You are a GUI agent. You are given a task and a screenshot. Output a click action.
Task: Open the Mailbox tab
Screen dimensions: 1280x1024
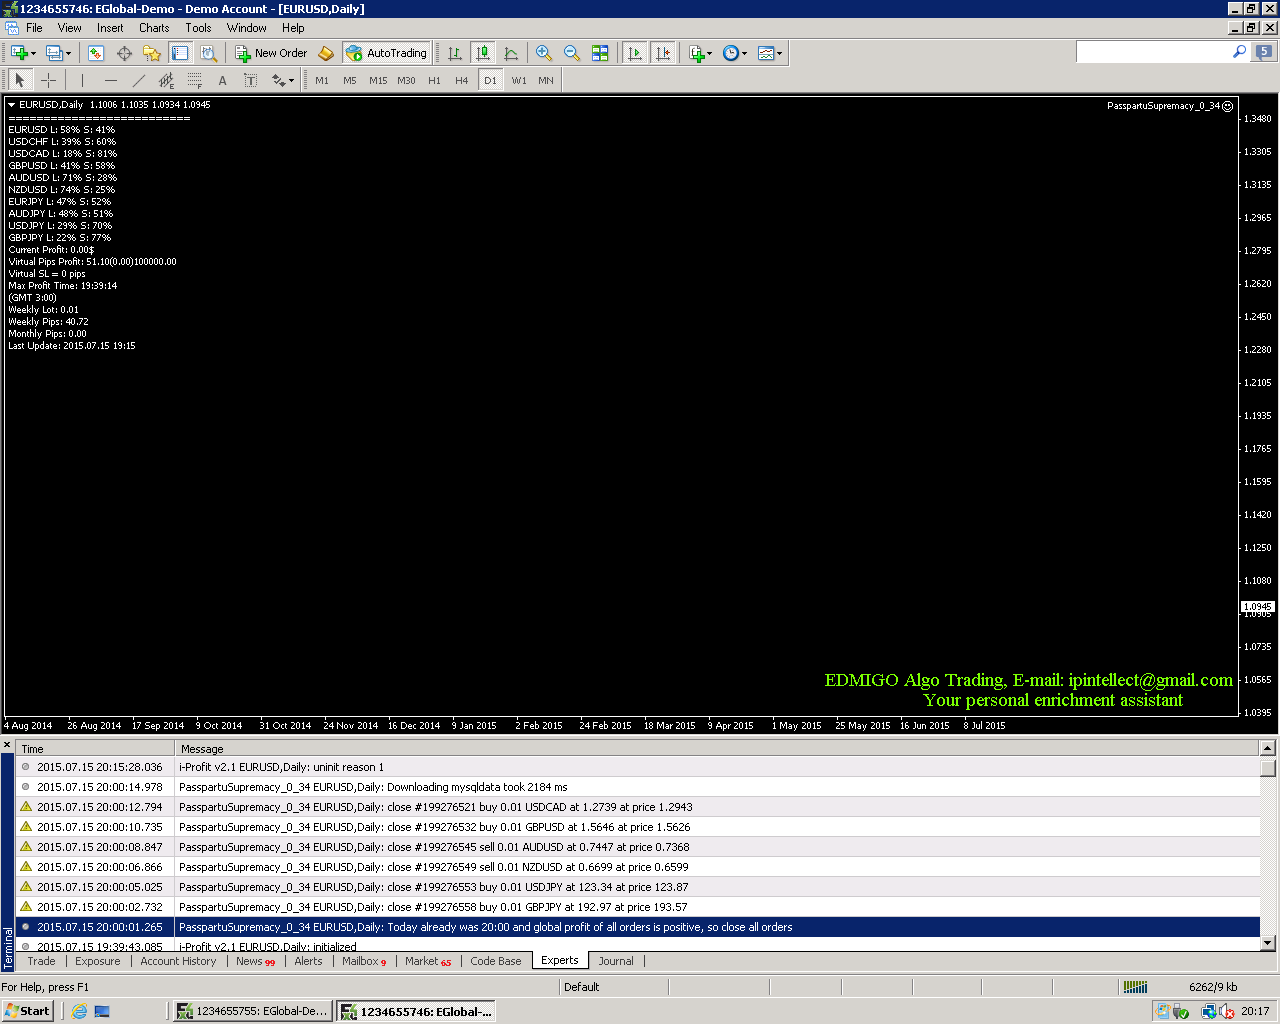pyautogui.click(x=364, y=961)
